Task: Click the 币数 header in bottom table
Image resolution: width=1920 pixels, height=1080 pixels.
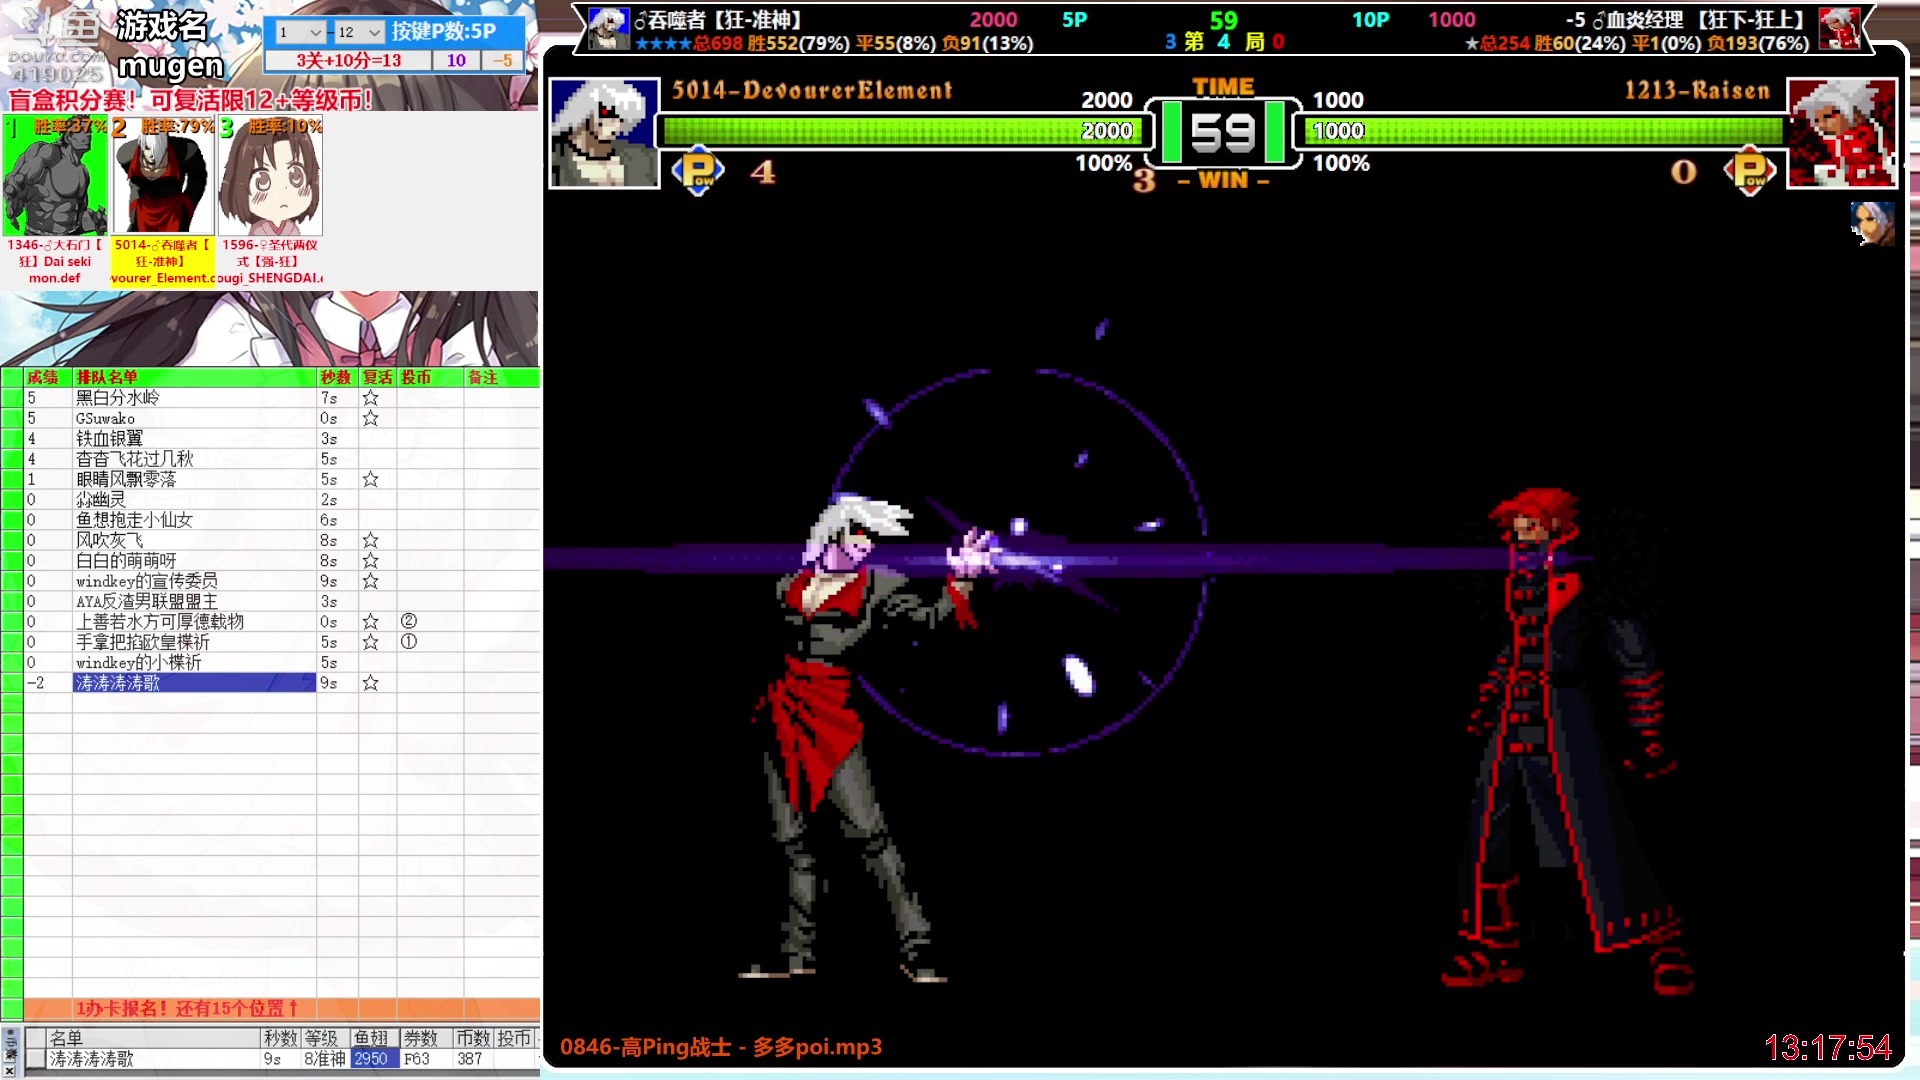Action: [473, 1038]
